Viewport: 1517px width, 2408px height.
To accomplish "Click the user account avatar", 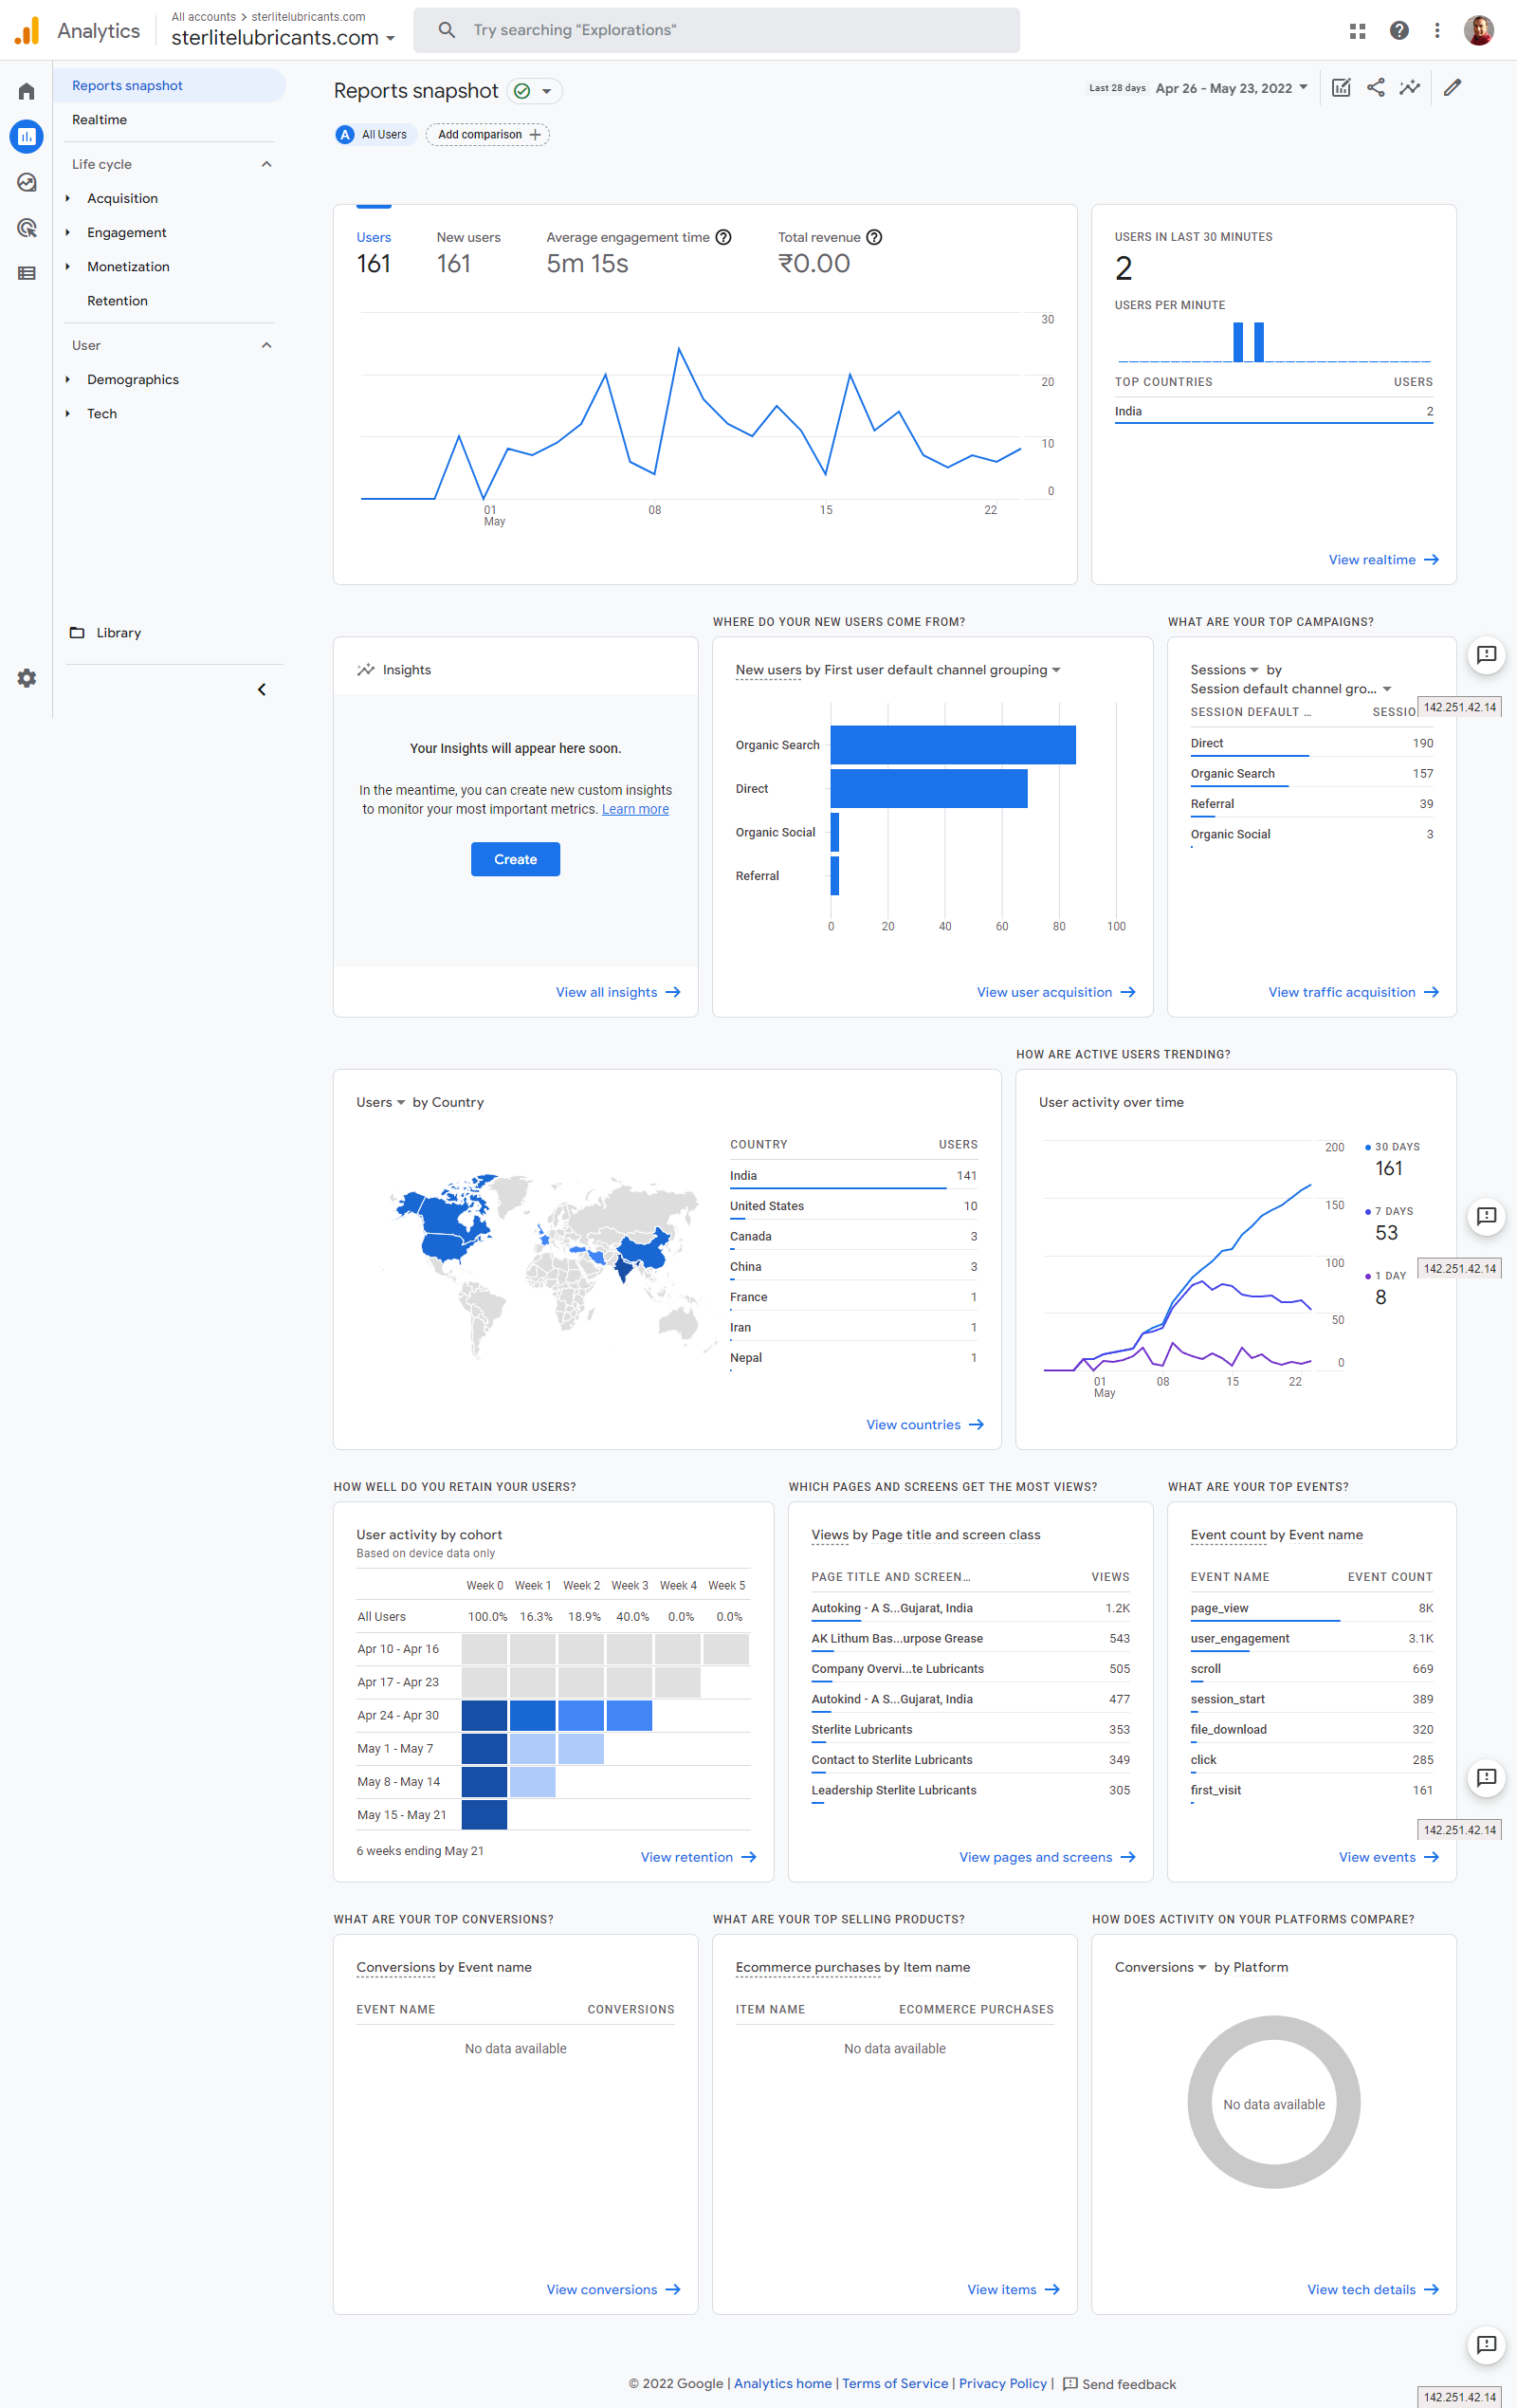I will click(1479, 31).
